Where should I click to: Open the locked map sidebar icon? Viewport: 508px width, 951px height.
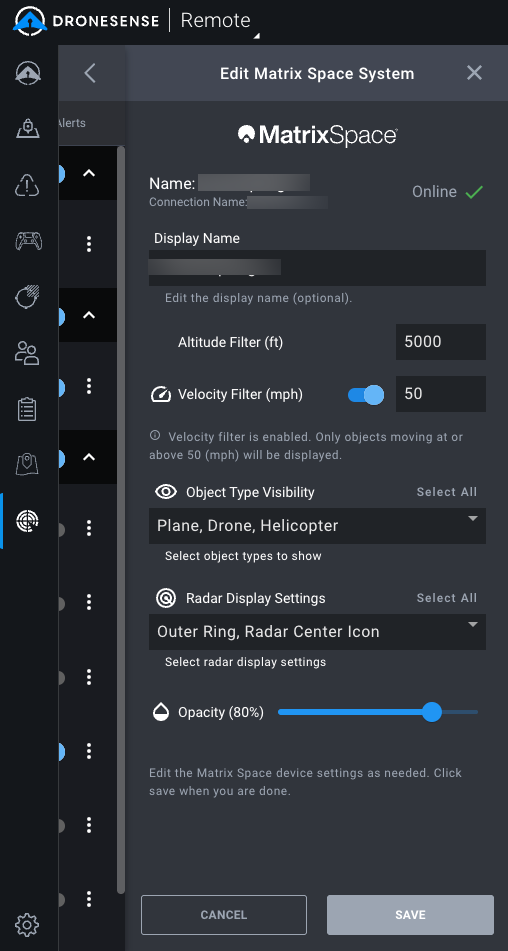[28, 128]
